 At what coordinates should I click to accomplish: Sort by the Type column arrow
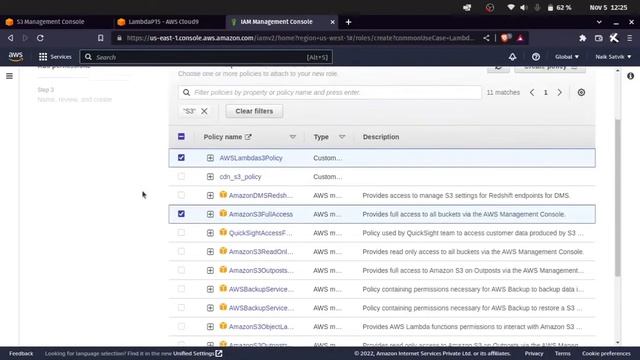click(342, 137)
